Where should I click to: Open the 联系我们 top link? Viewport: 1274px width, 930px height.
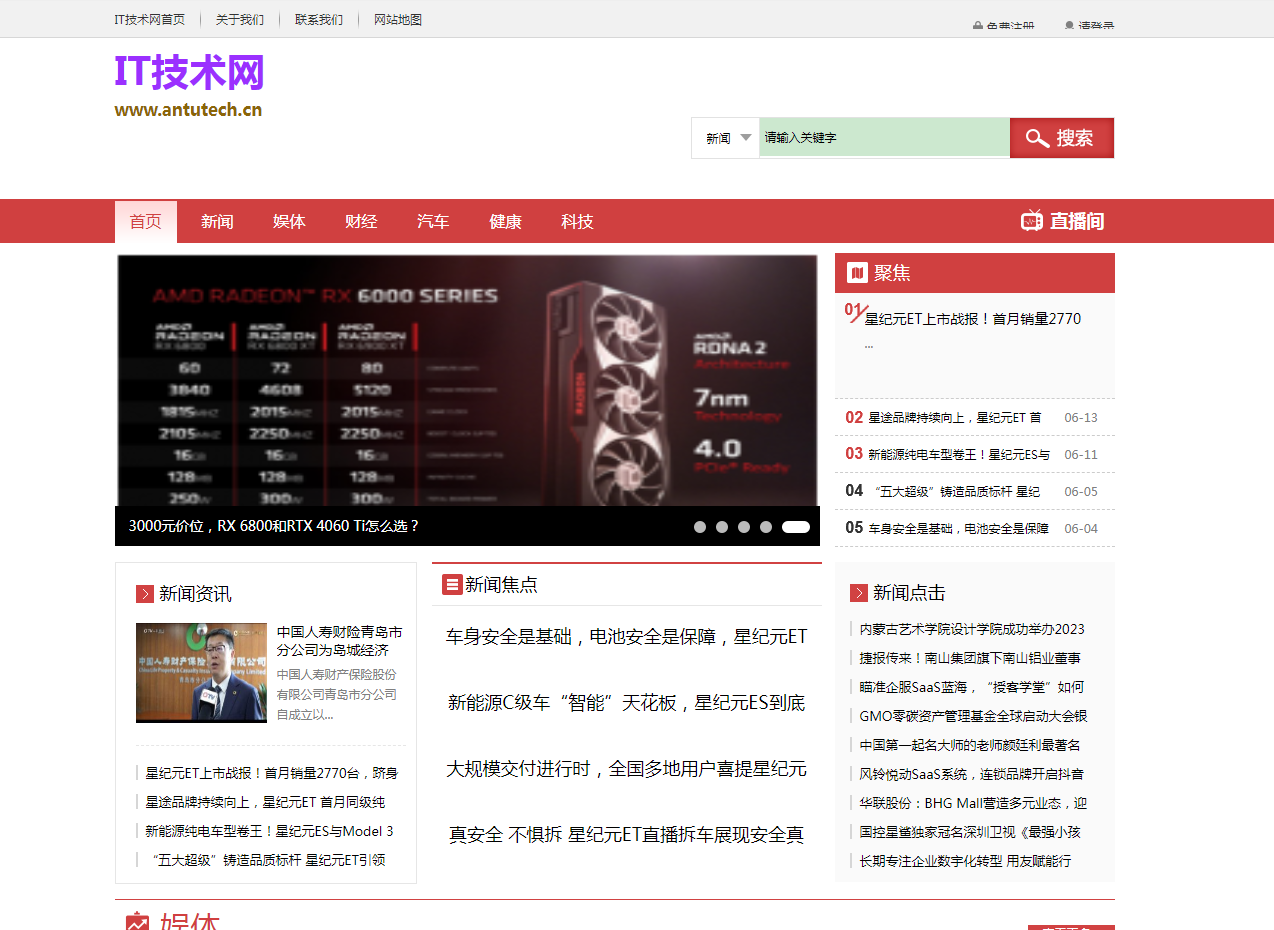tap(319, 19)
